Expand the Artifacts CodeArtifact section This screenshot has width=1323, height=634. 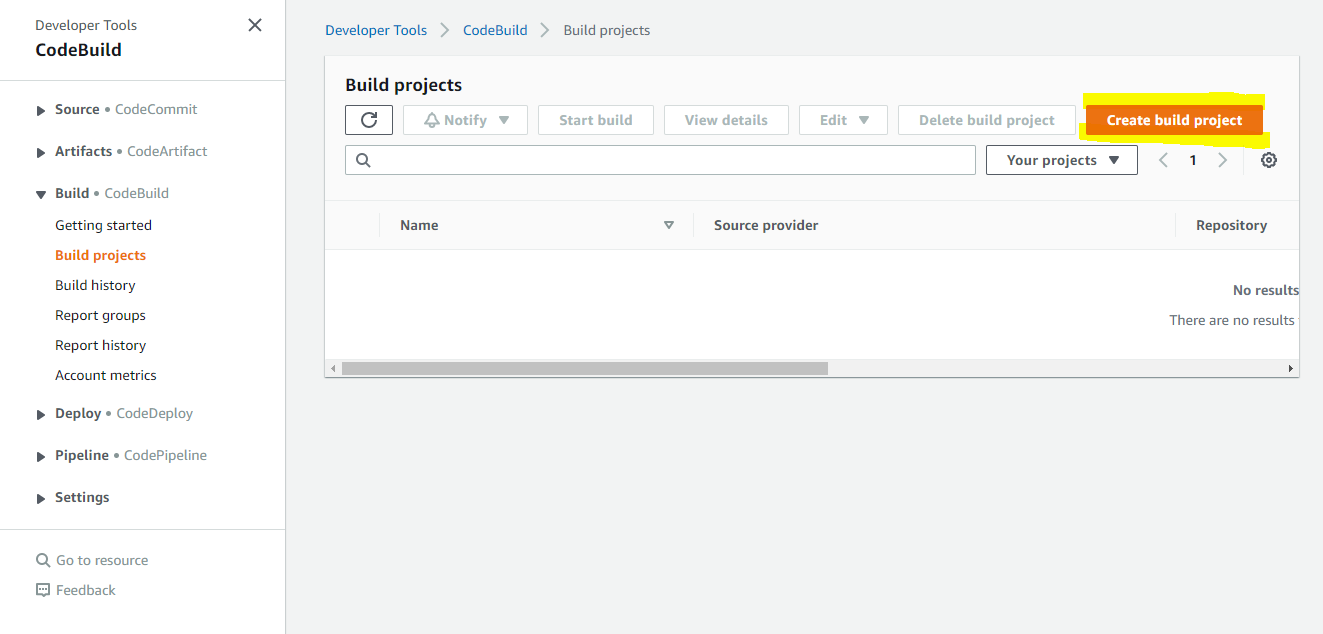point(41,152)
